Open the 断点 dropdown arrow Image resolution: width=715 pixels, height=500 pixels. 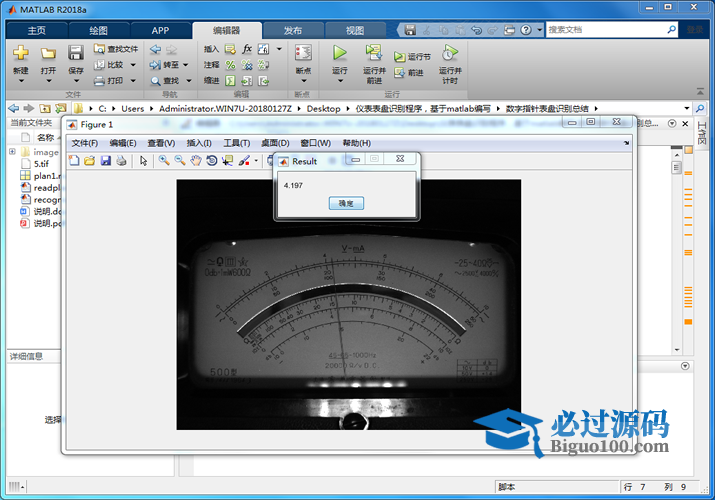304,81
